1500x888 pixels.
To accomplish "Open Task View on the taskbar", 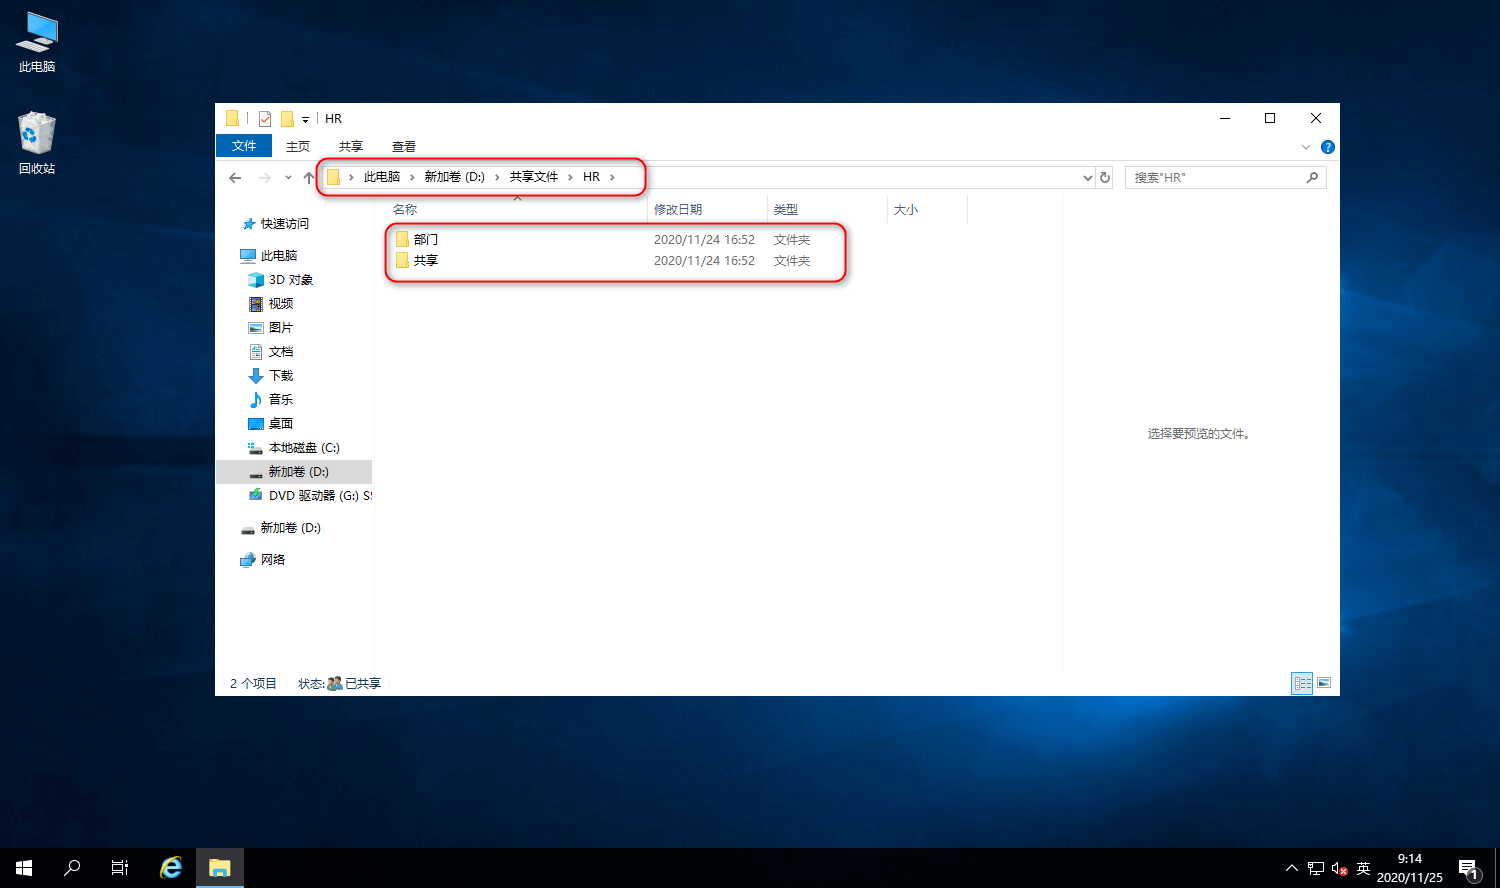I will (x=120, y=868).
